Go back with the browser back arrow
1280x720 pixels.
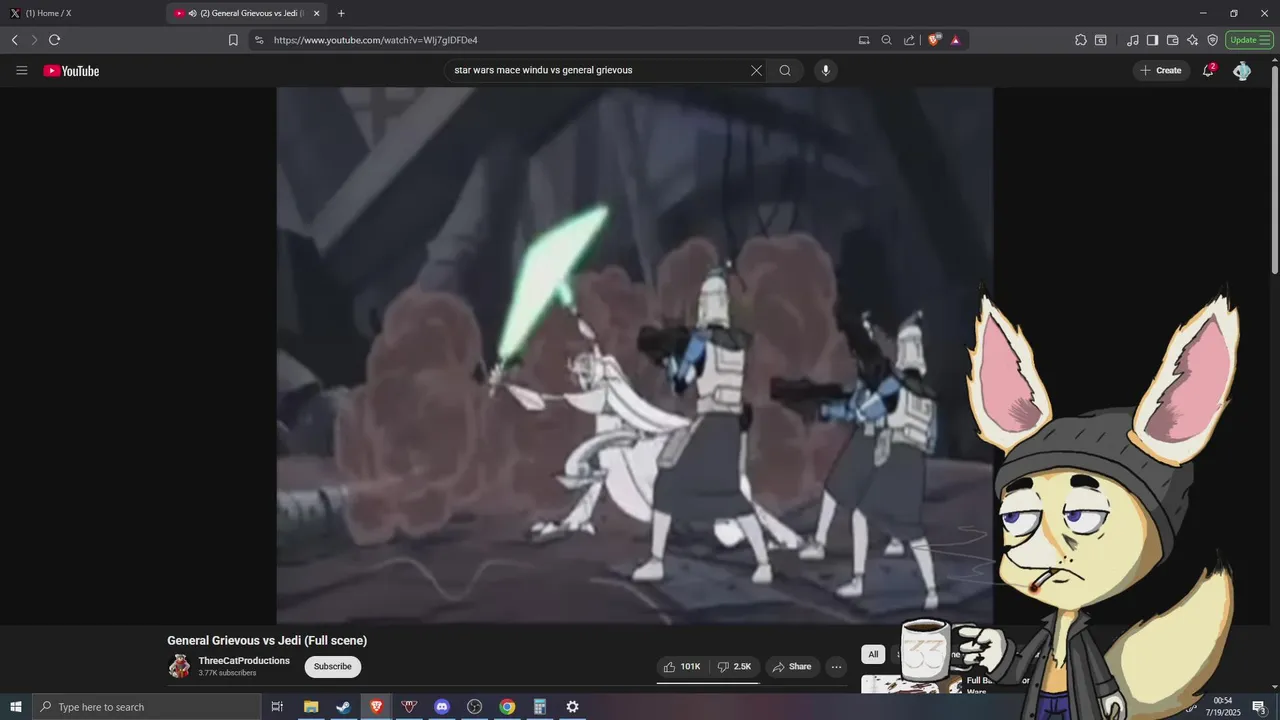[14, 40]
